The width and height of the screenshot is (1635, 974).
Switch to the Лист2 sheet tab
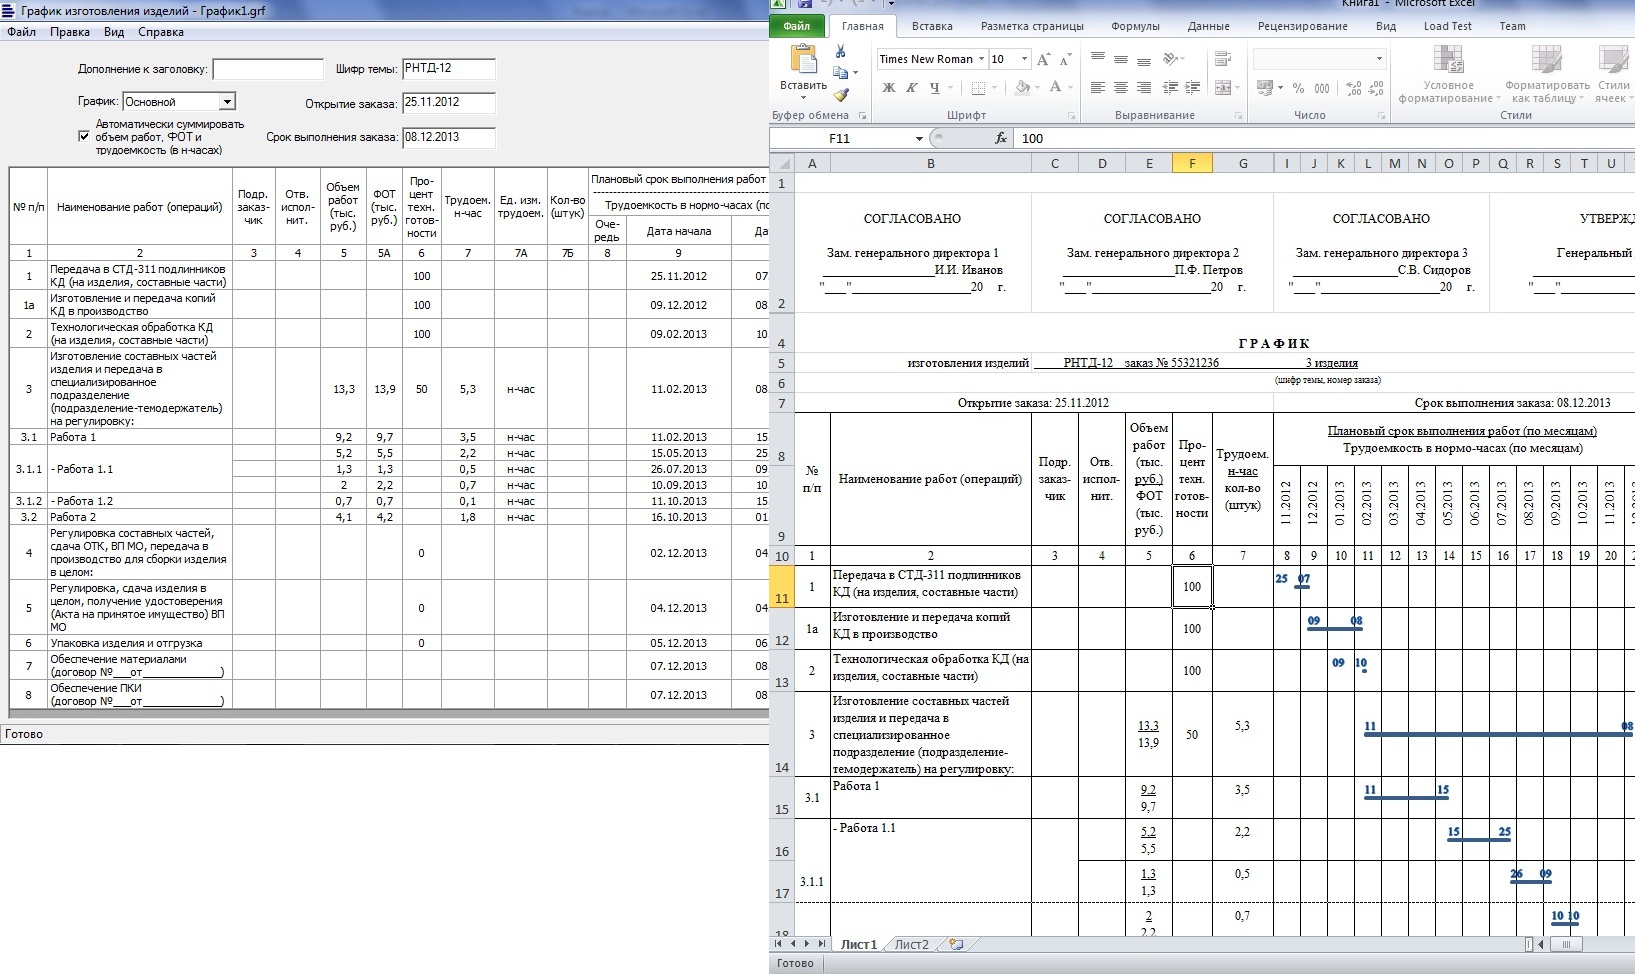point(911,944)
